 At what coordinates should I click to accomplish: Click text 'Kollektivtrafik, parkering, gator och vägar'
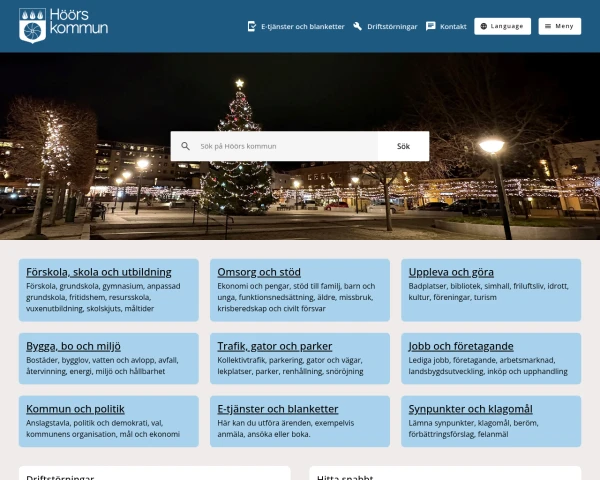point(290,360)
